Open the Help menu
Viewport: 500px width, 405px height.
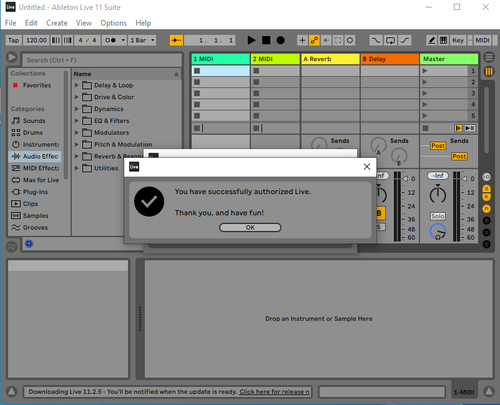[143, 23]
